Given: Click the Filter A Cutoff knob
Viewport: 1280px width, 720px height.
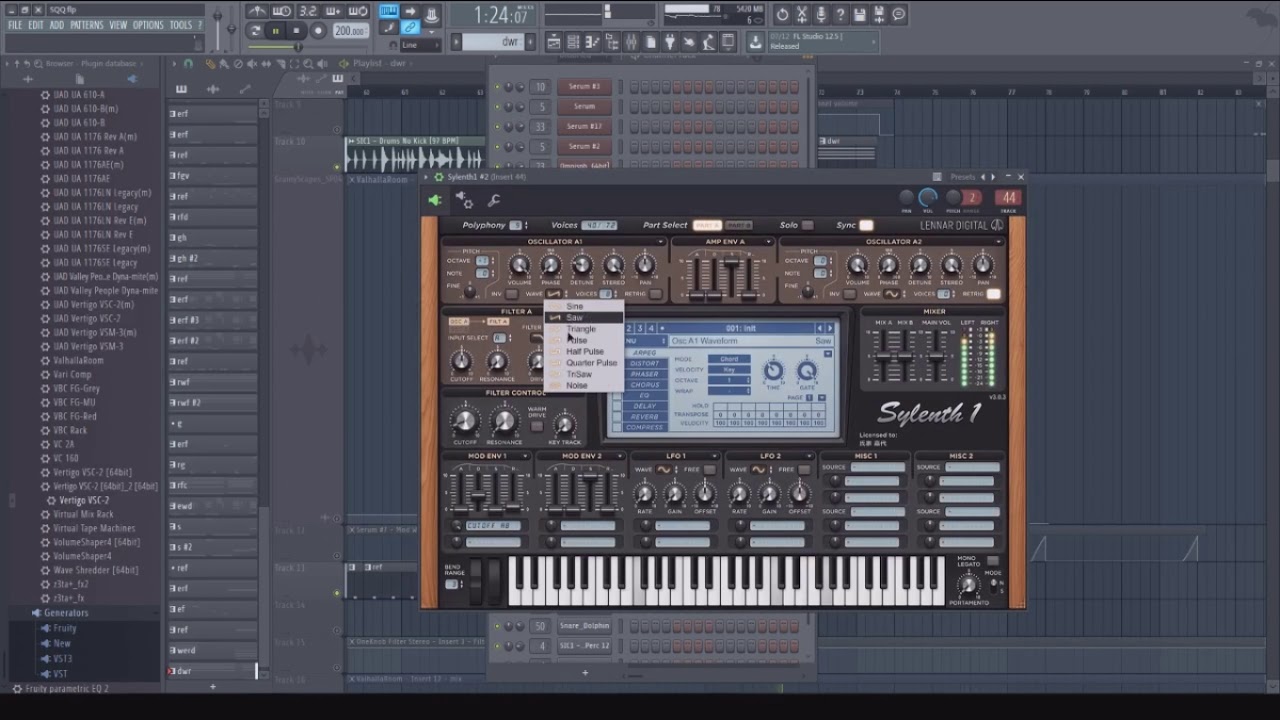Looking at the screenshot, I should pos(461,362).
